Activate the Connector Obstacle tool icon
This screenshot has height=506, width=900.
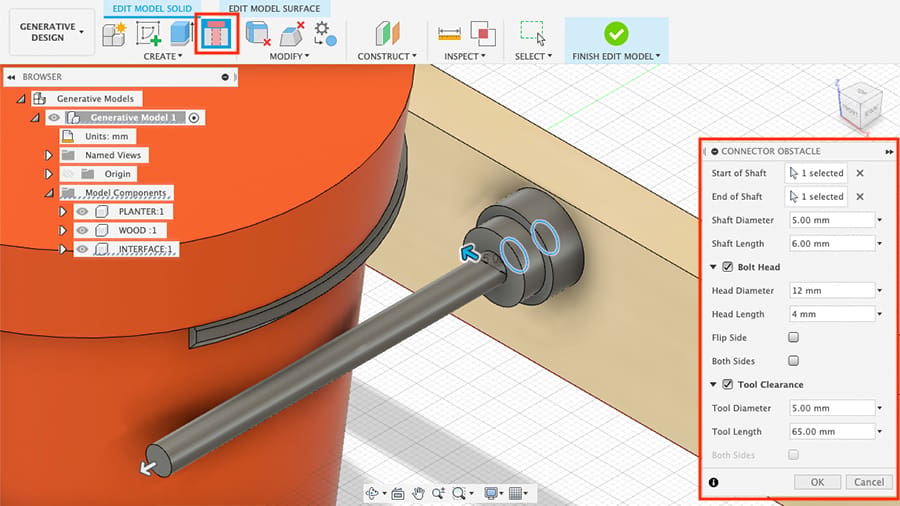pyautogui.click(x=216, y=34)
